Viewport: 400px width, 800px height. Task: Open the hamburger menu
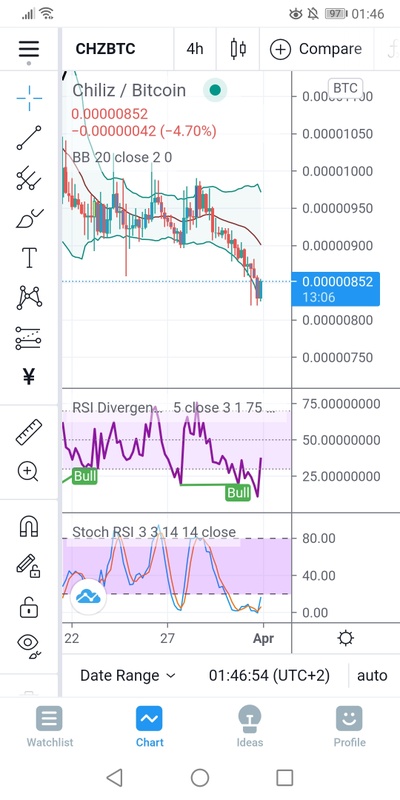[29, 49]
